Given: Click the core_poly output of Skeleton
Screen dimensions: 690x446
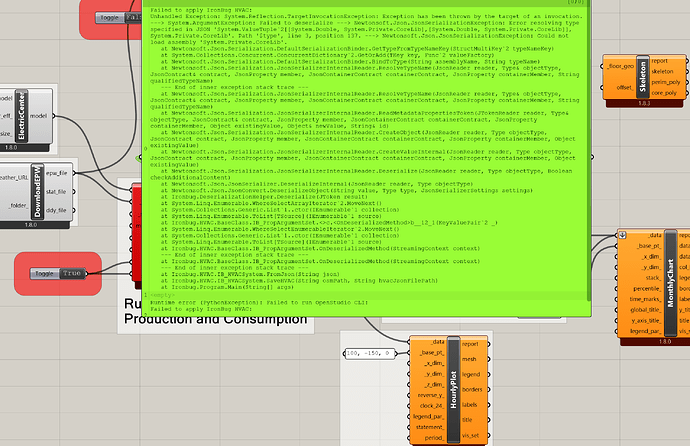Looking at the screenshot, I should [x=664, y=93].
